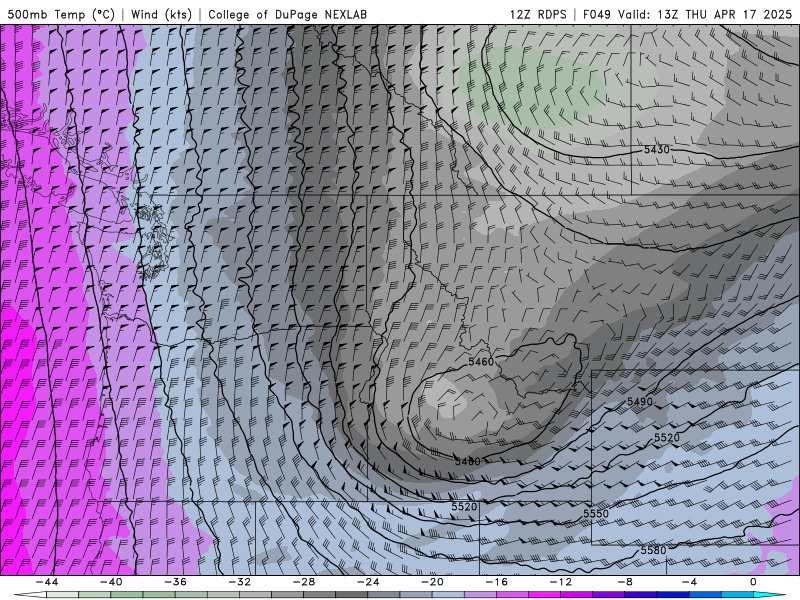Click the '12Z RDPS' model run text

(538, 14)
